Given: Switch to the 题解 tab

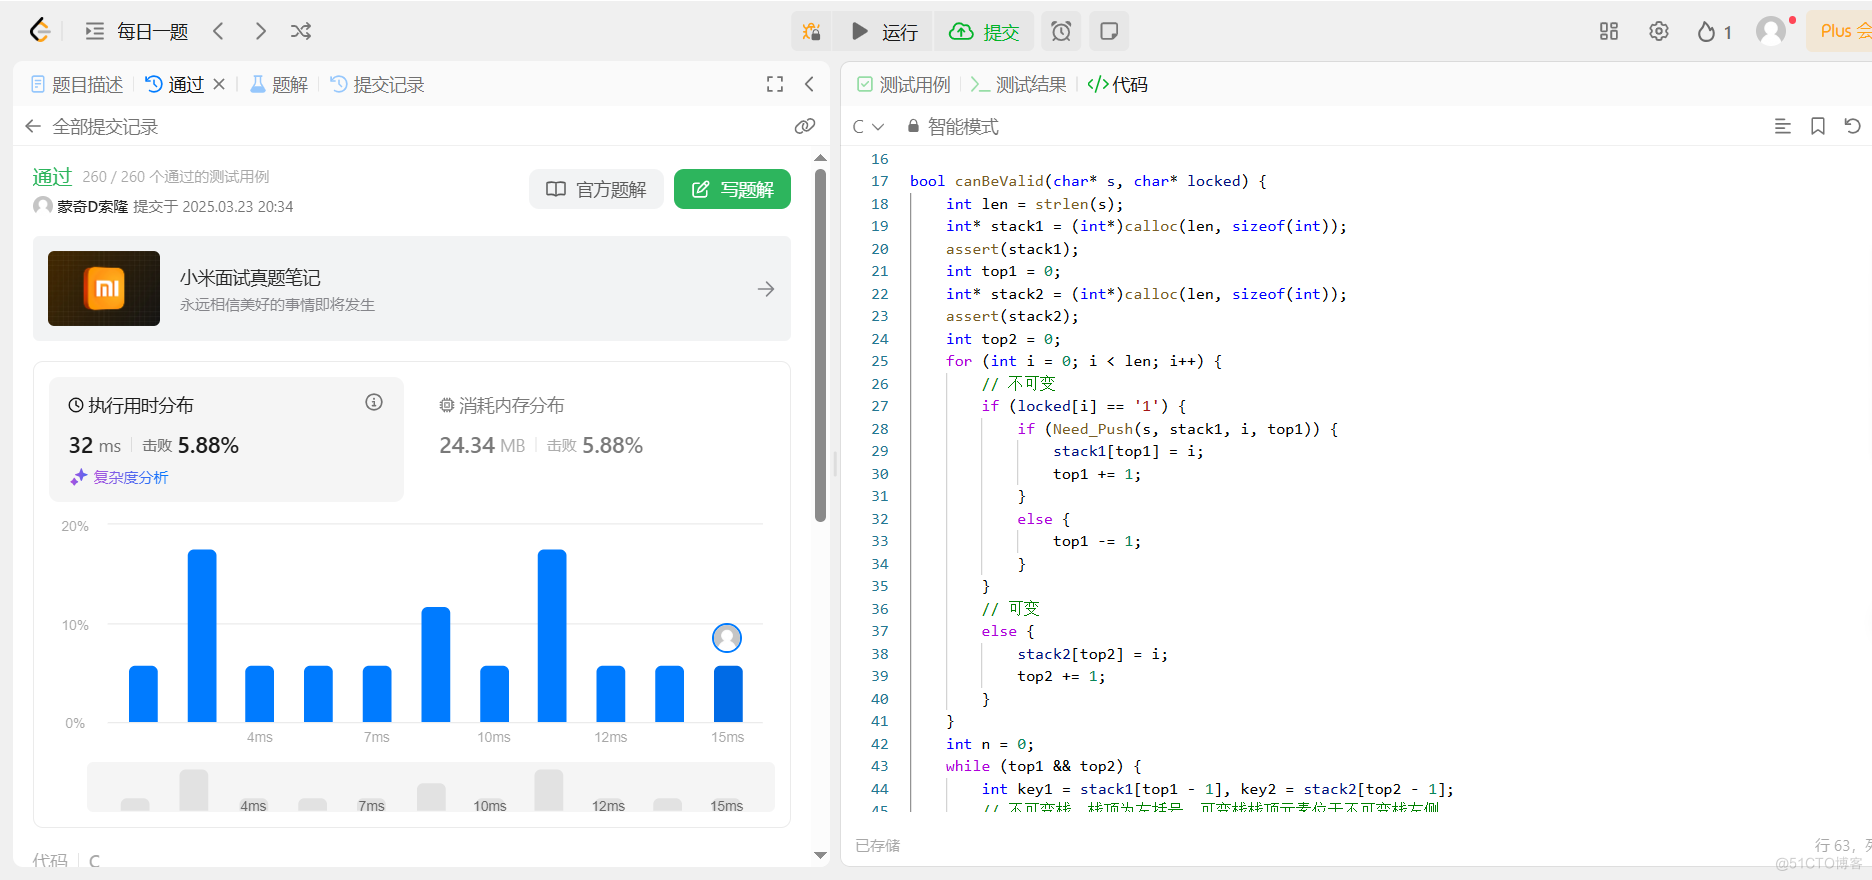Looking at the screenshot, I should pos(279,85).
